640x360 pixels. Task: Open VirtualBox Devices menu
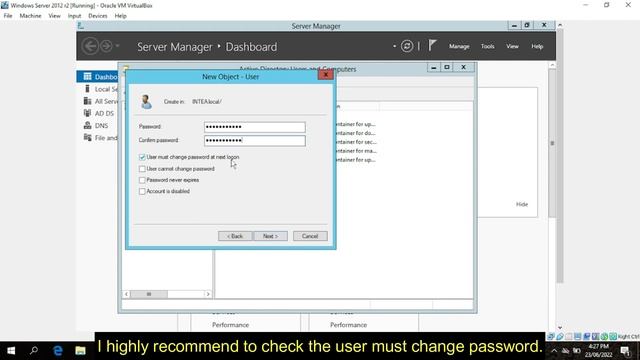pyautogui.click(x=98, y=16)
